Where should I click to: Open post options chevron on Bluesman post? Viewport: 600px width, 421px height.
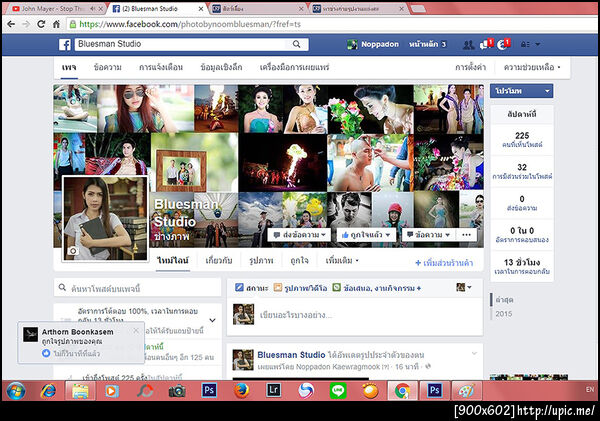(x=474, y=354)
